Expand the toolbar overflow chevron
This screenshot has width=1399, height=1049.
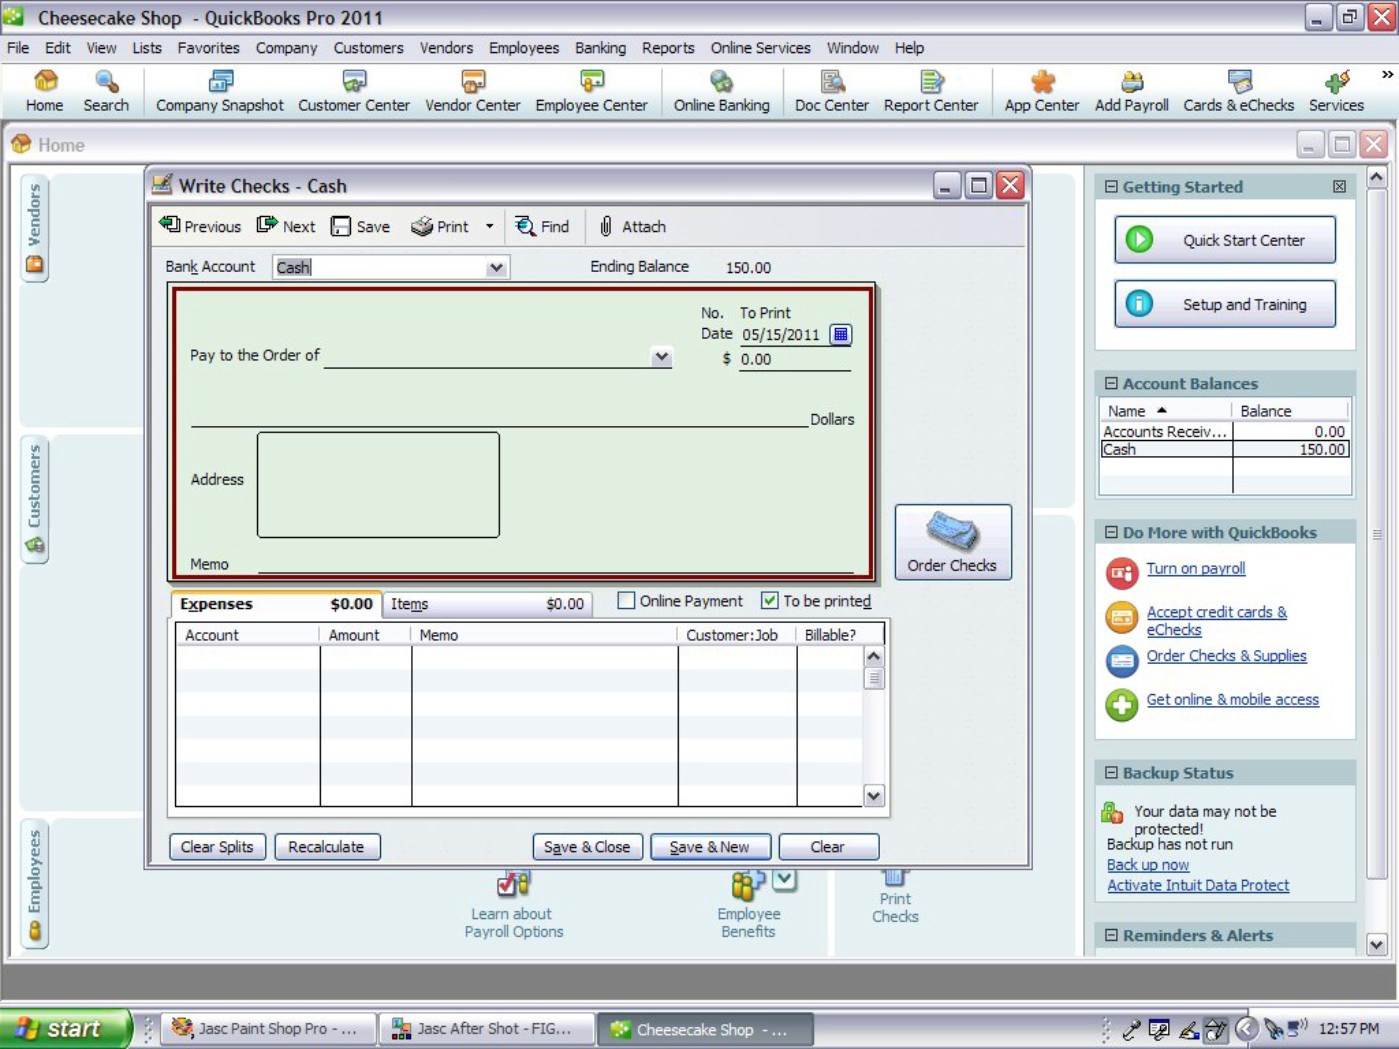coord(1387,74)
